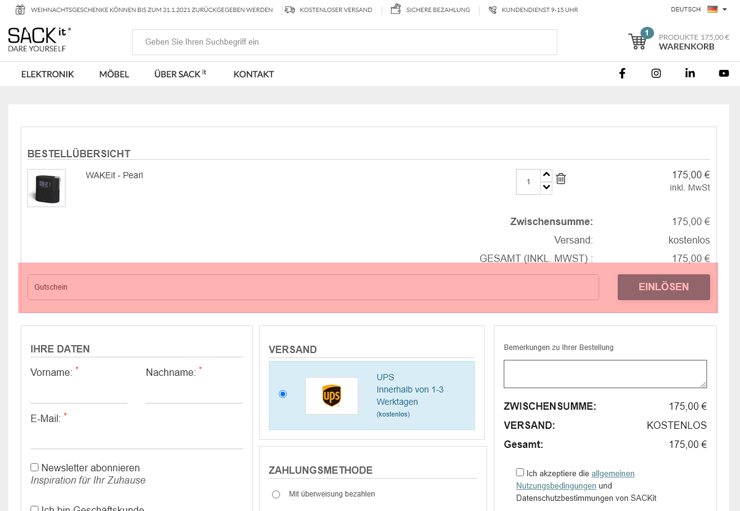Click KOSTENLOSER VERSAND text in top bar

[336, 9]
